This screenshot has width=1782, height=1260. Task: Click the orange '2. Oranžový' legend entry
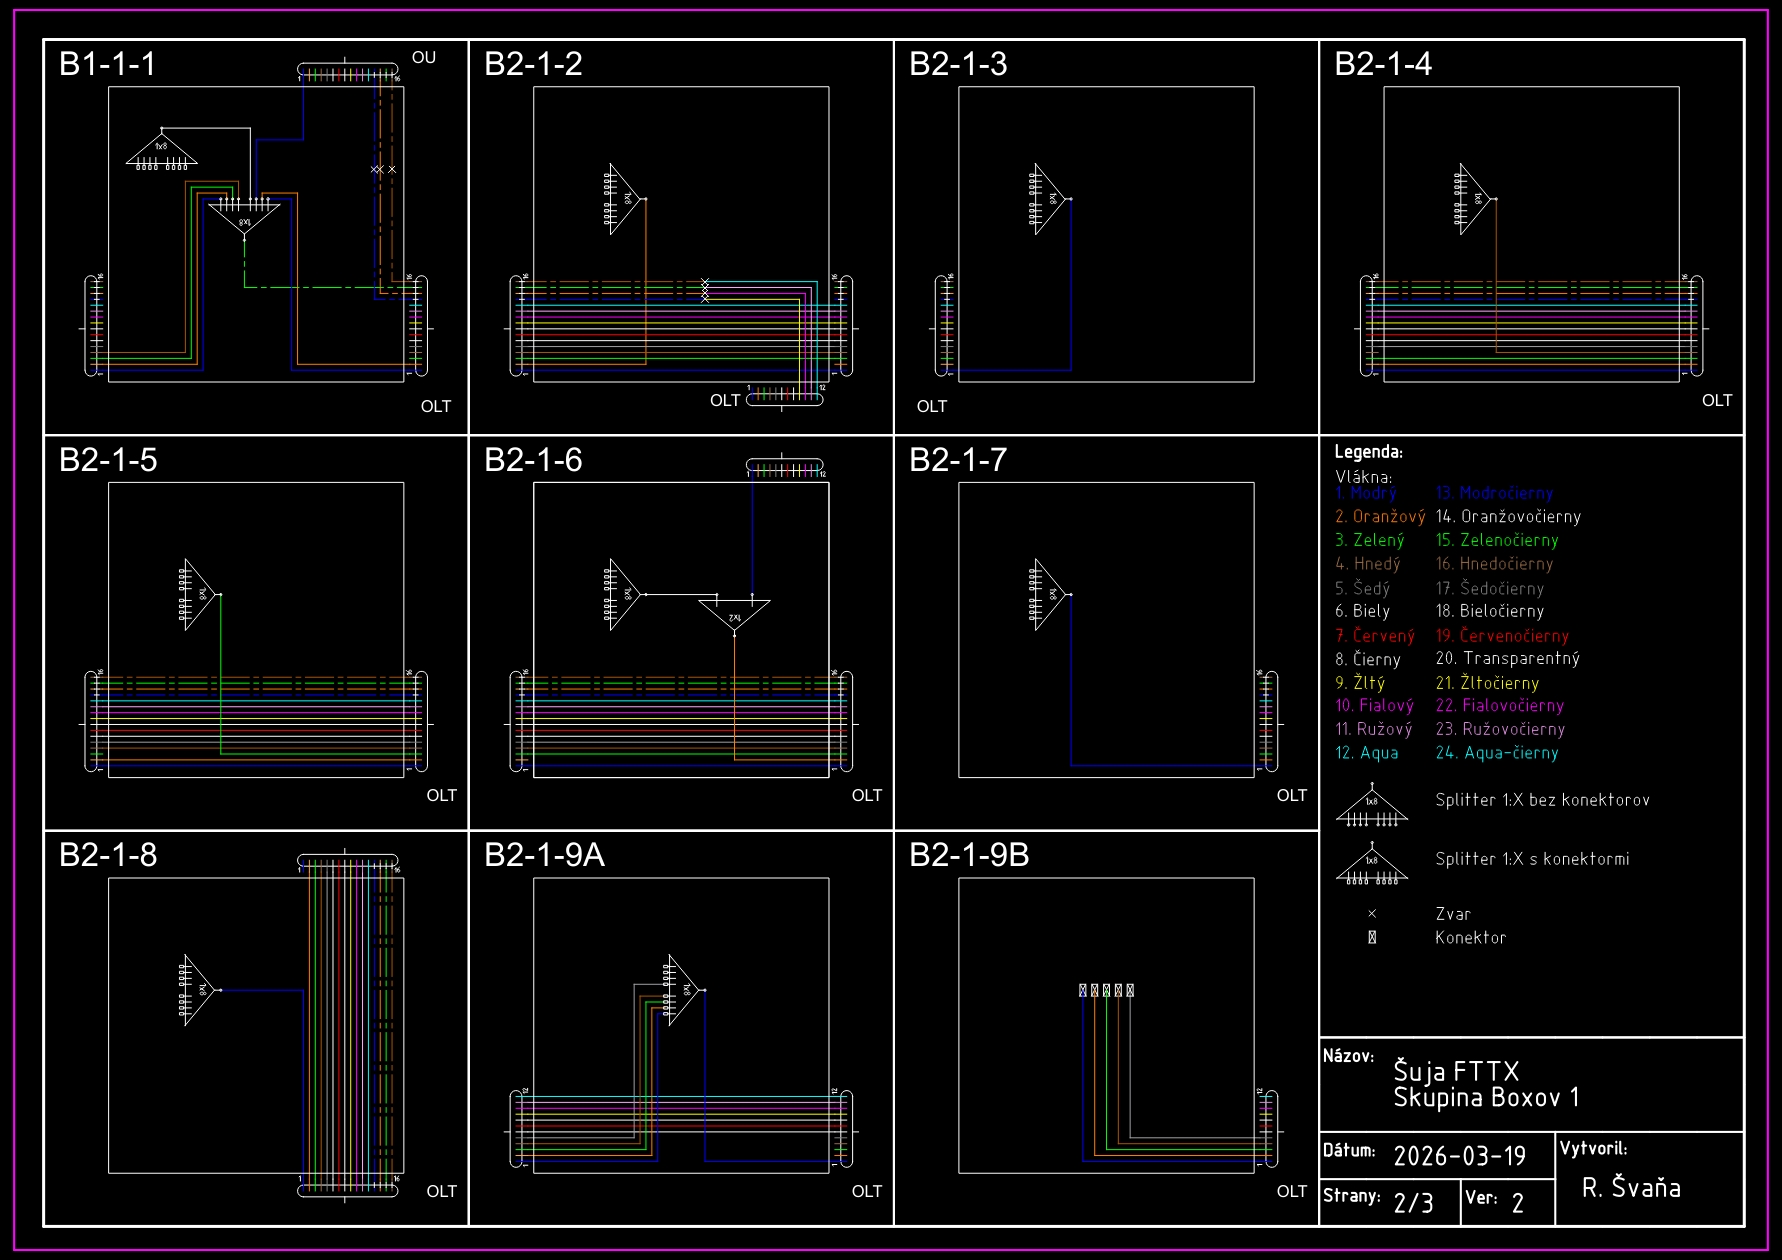(x=1379, y=517)
